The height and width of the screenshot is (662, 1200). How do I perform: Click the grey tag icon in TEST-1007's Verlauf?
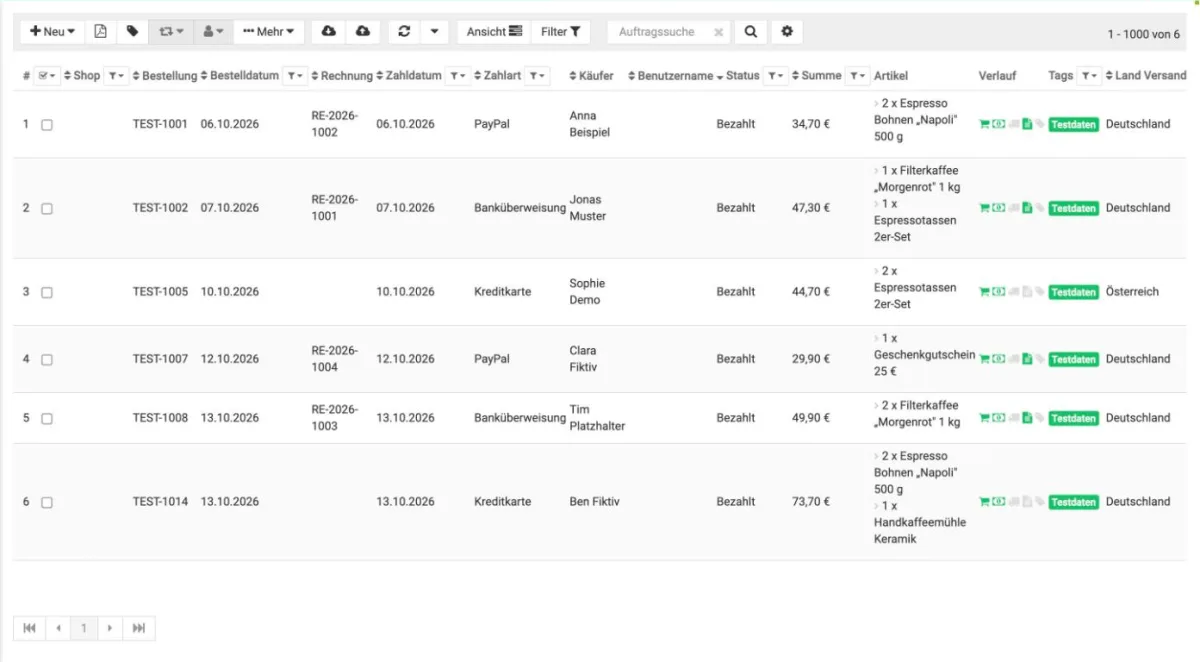(1040, 359)
